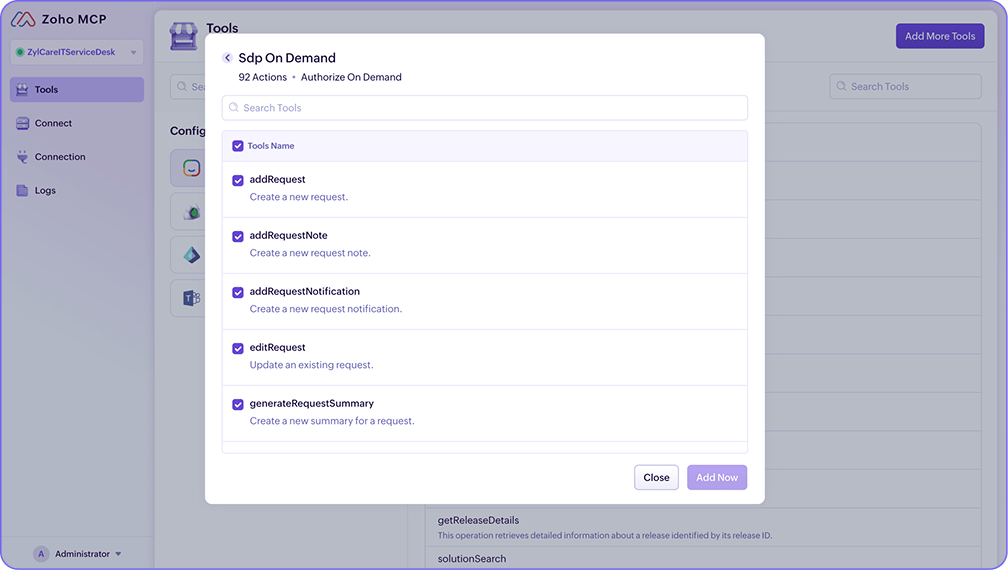Open the Connection sidebar item

point(76,156)
